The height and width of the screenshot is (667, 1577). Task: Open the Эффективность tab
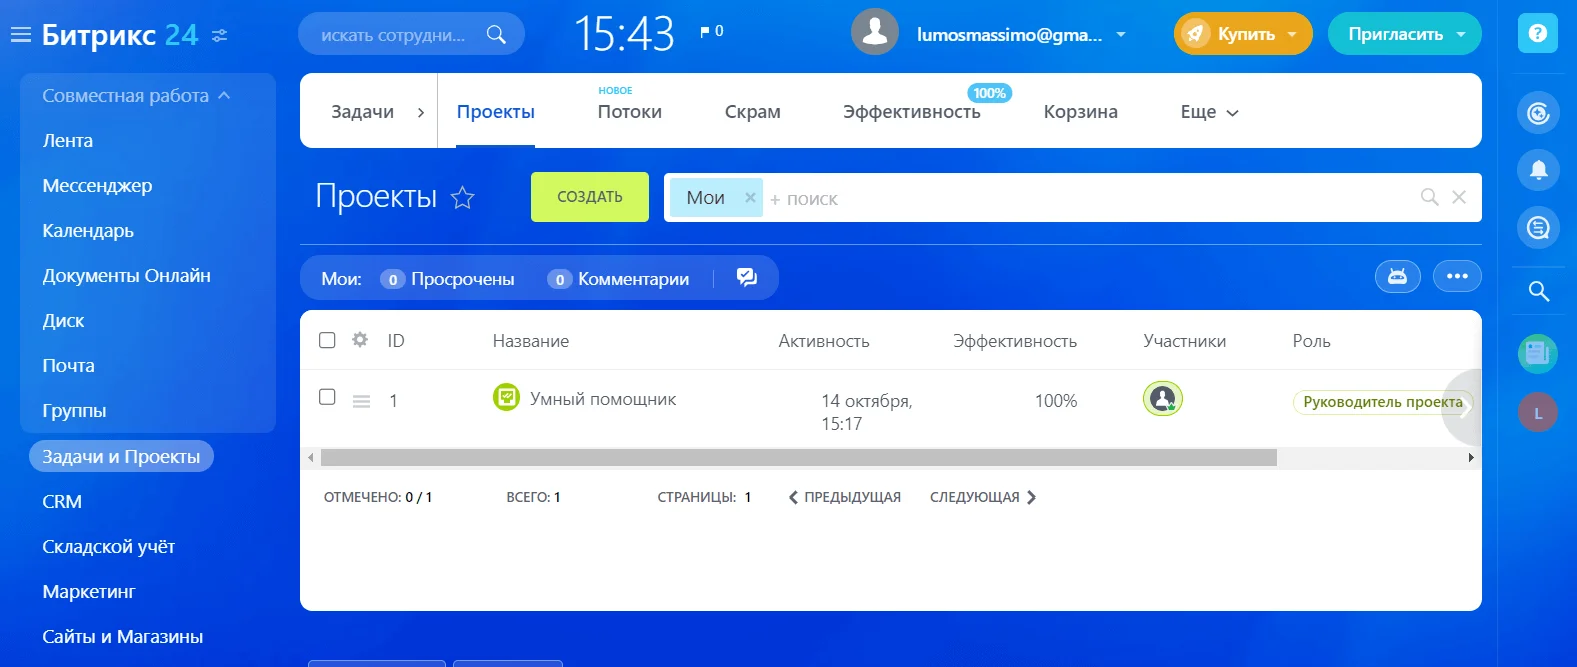(x=912, y=112)
